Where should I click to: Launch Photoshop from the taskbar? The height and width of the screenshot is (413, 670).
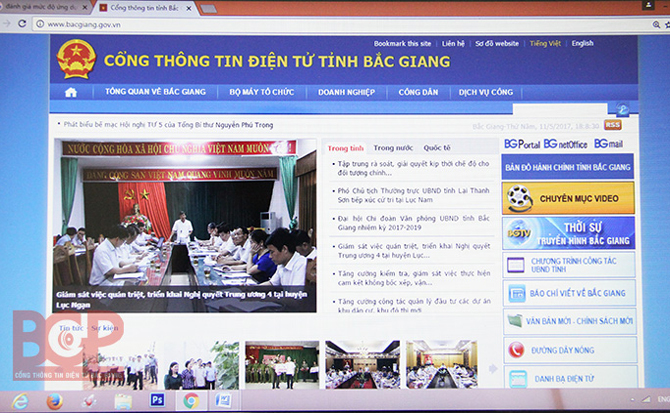click(x=157, y=400)
